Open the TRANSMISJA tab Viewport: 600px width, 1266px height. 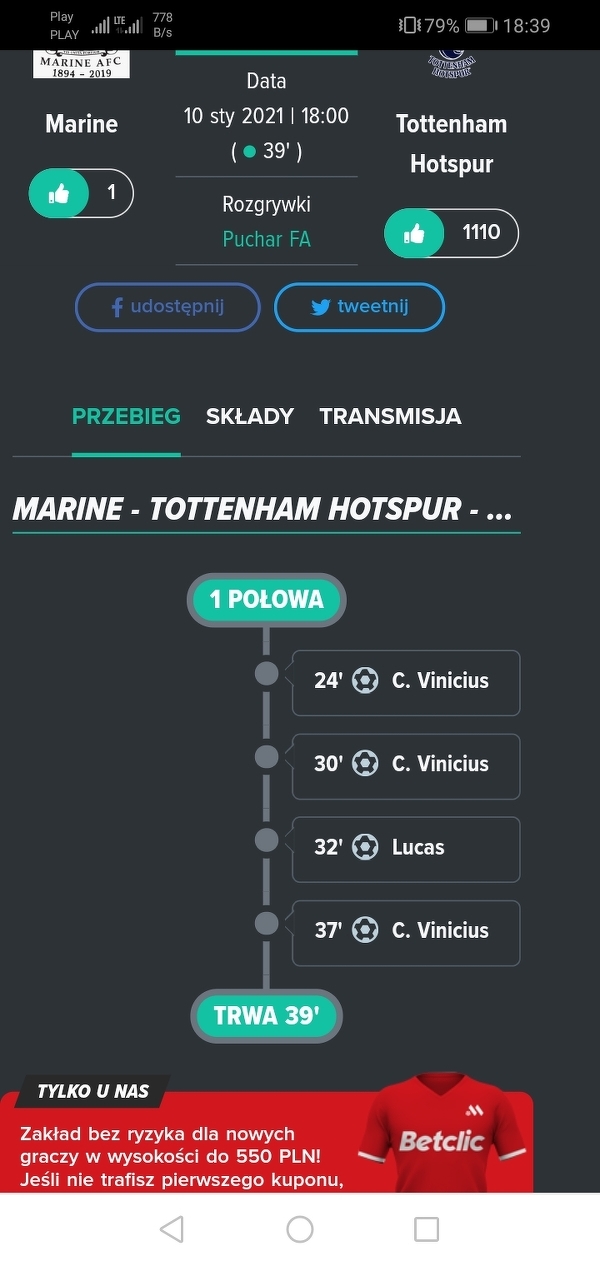(390, 416)
